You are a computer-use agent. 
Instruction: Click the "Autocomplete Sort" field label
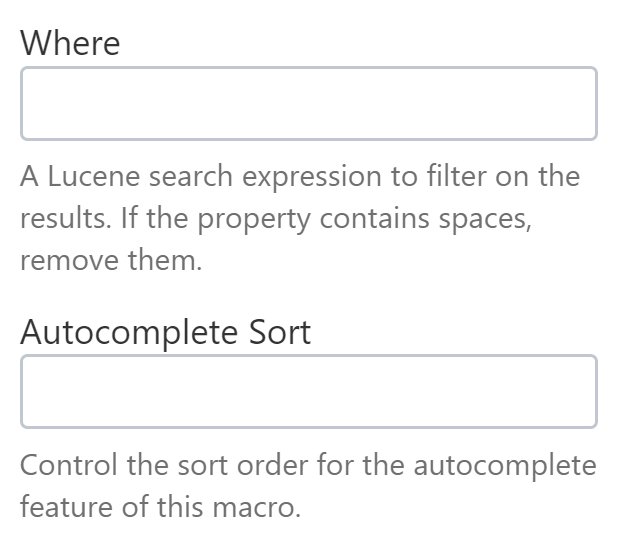[x=165, y=331]
